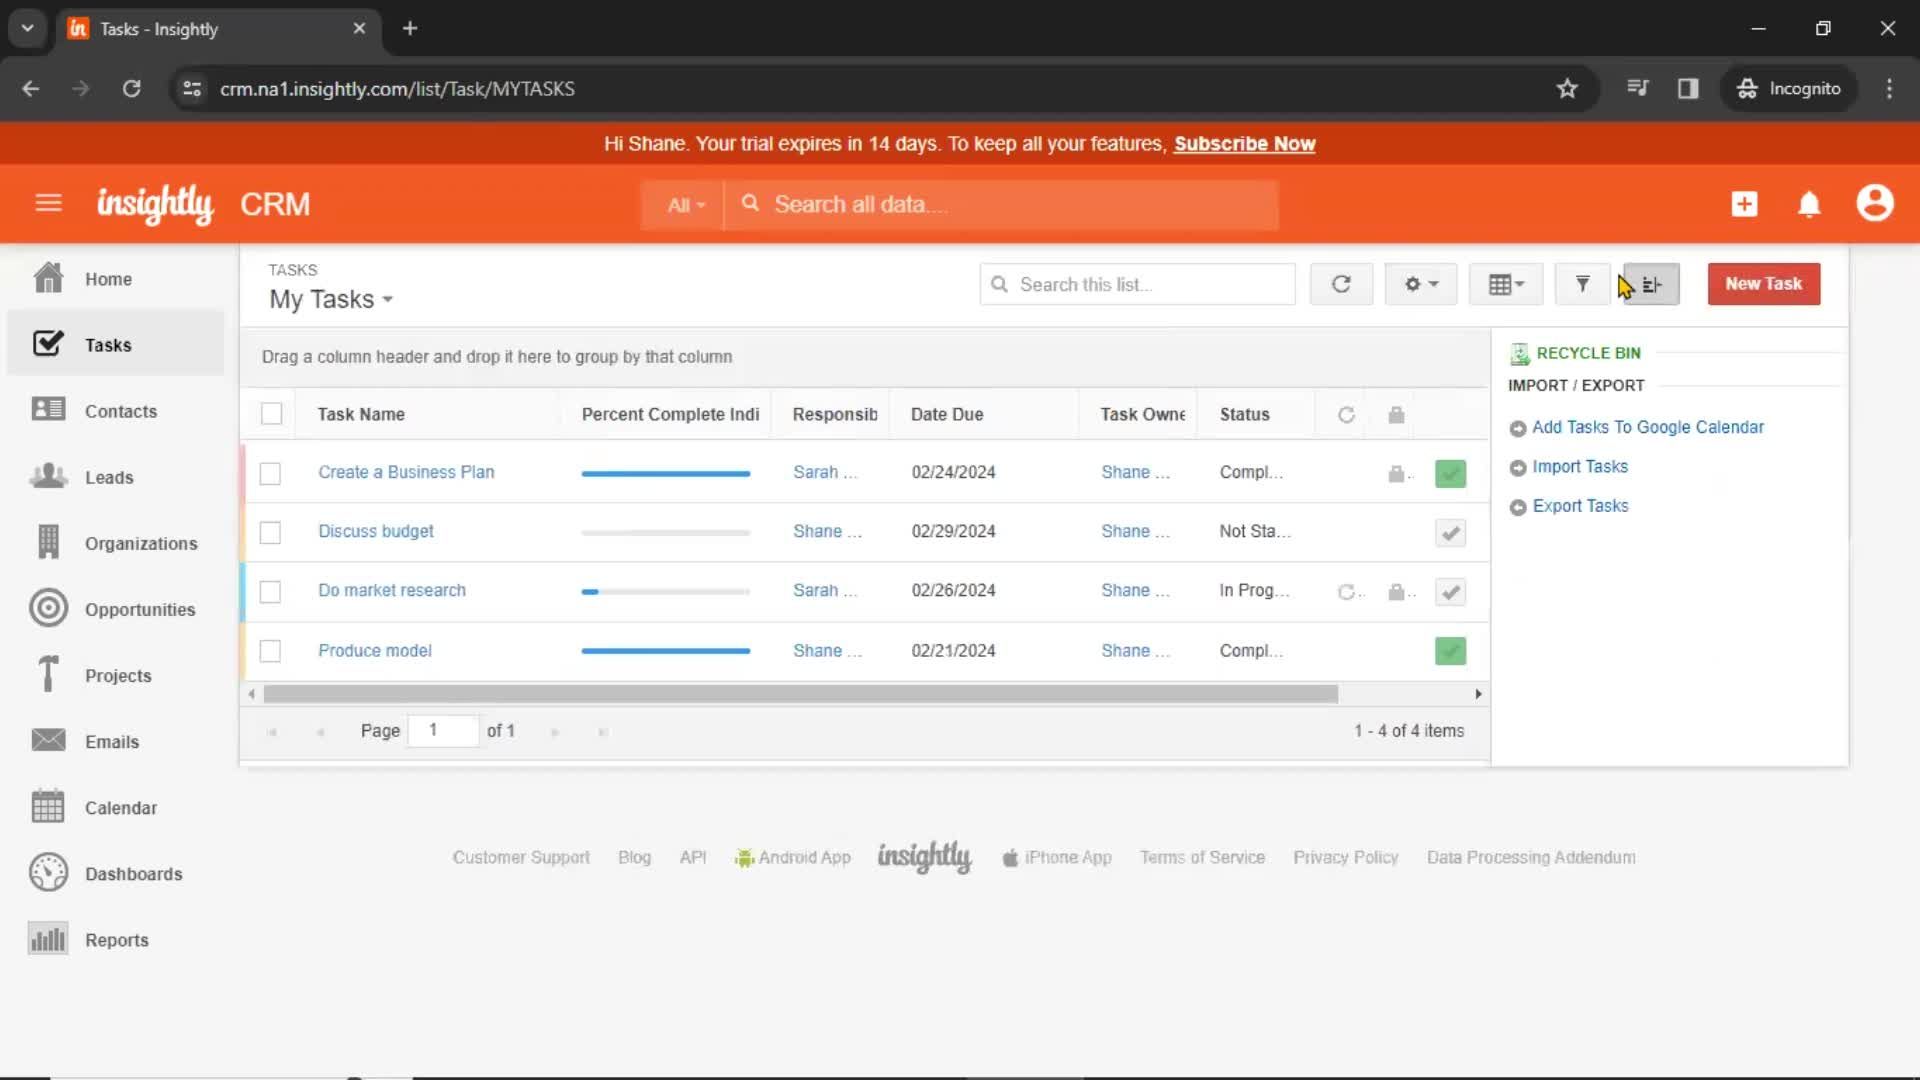Click the Subscribe Now link
This screenshot has width=1920, height=1080.
(1244, 144)
